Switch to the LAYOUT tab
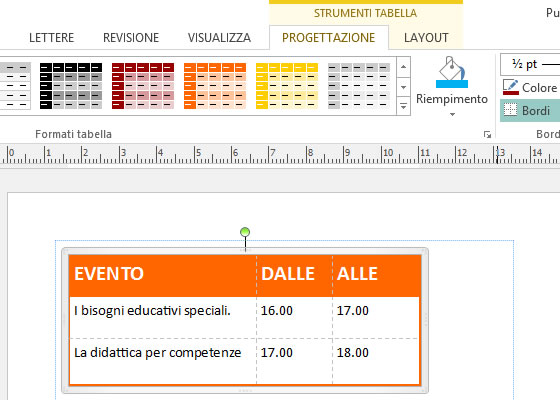The height and width of the screenshot is (400, 560). pyautogui.click(x=426, y=38)
